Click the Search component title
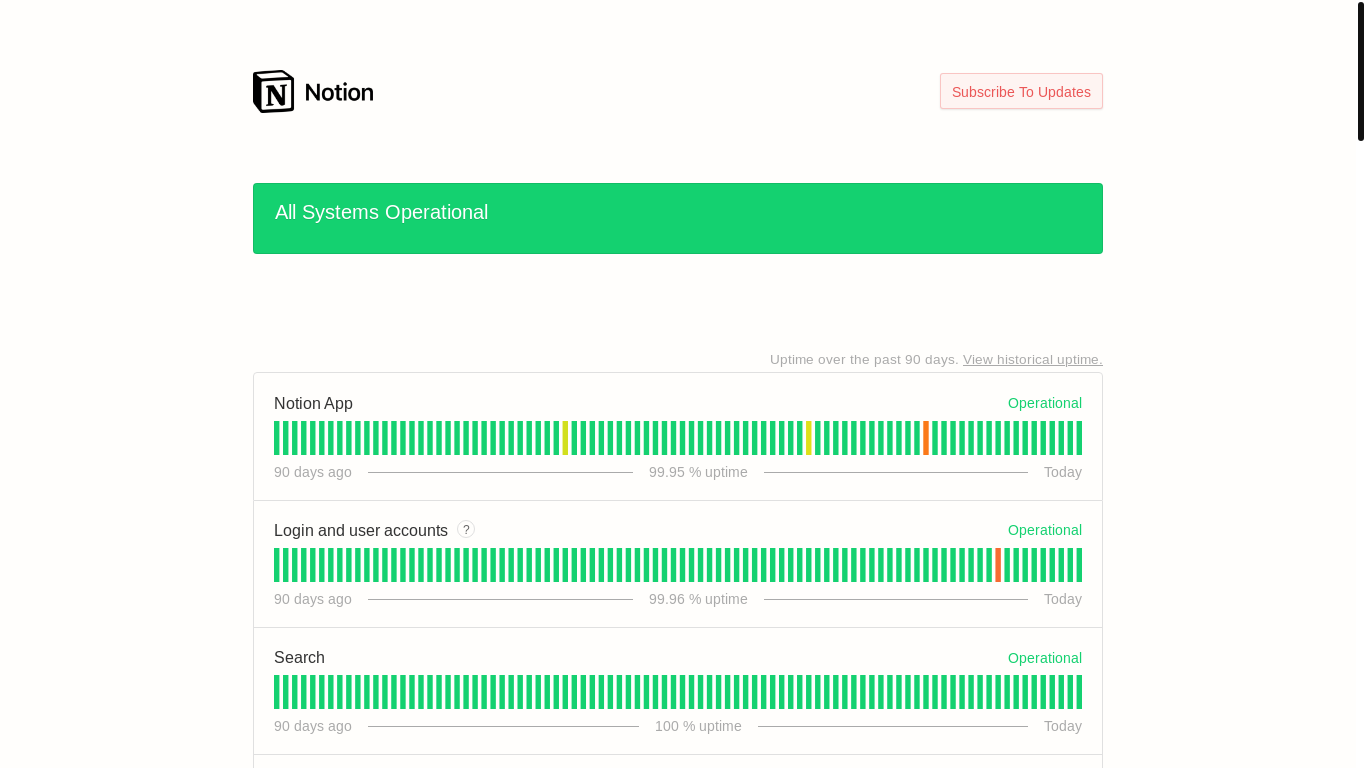This screenshot has width=1366, height=768. click(299, 657)
